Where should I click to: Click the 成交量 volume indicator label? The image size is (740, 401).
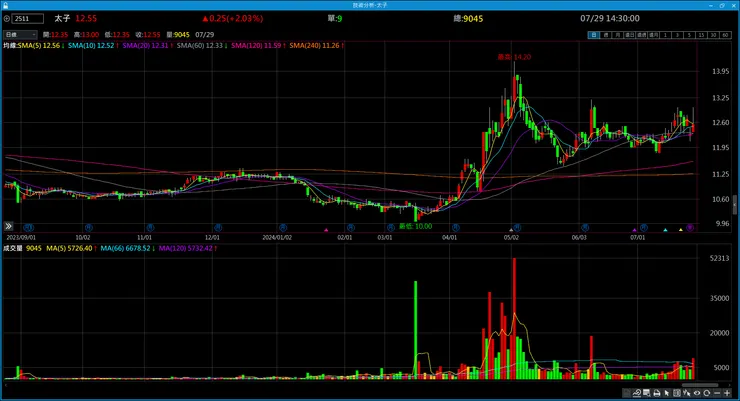tap(13, 248)
